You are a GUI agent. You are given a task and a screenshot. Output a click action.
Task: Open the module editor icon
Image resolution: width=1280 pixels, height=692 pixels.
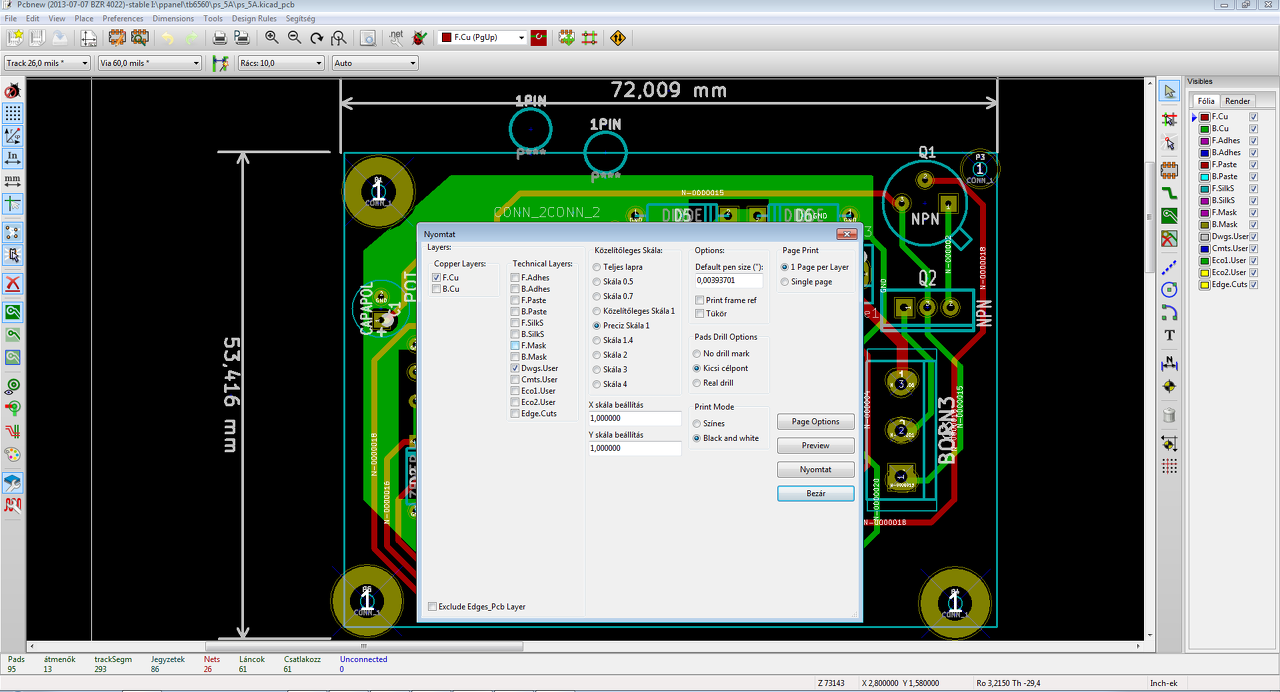click(x=117, y=38)
